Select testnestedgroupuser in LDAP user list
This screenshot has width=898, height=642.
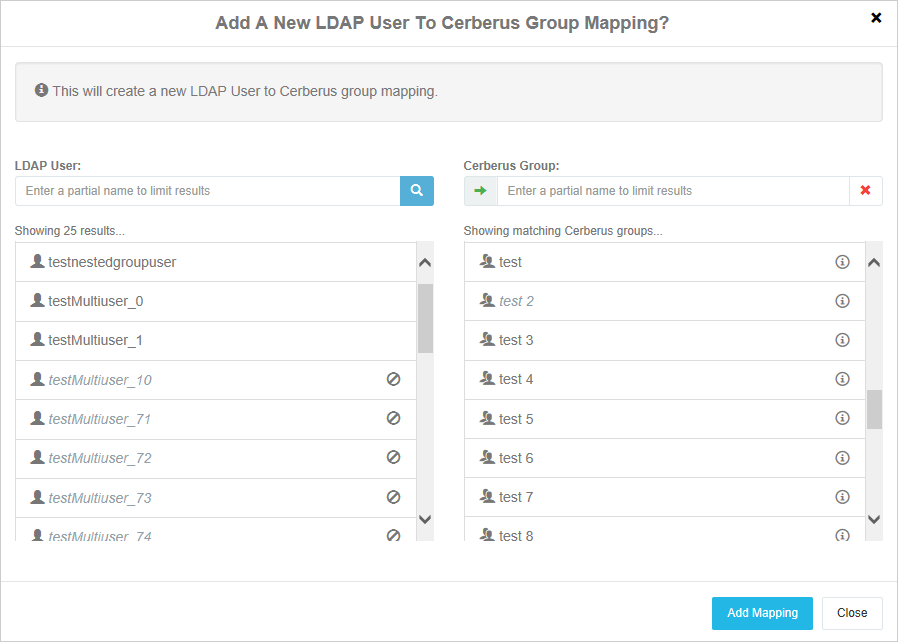(x=216, y=262)
